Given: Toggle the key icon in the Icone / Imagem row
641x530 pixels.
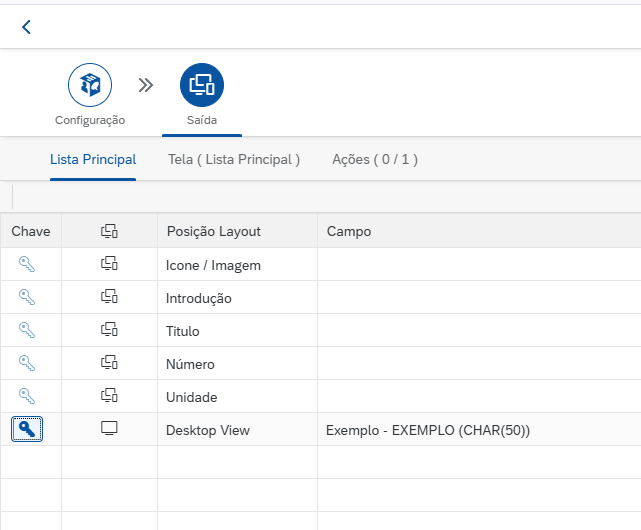Looking at the screenshot, I should pos(27,264).
